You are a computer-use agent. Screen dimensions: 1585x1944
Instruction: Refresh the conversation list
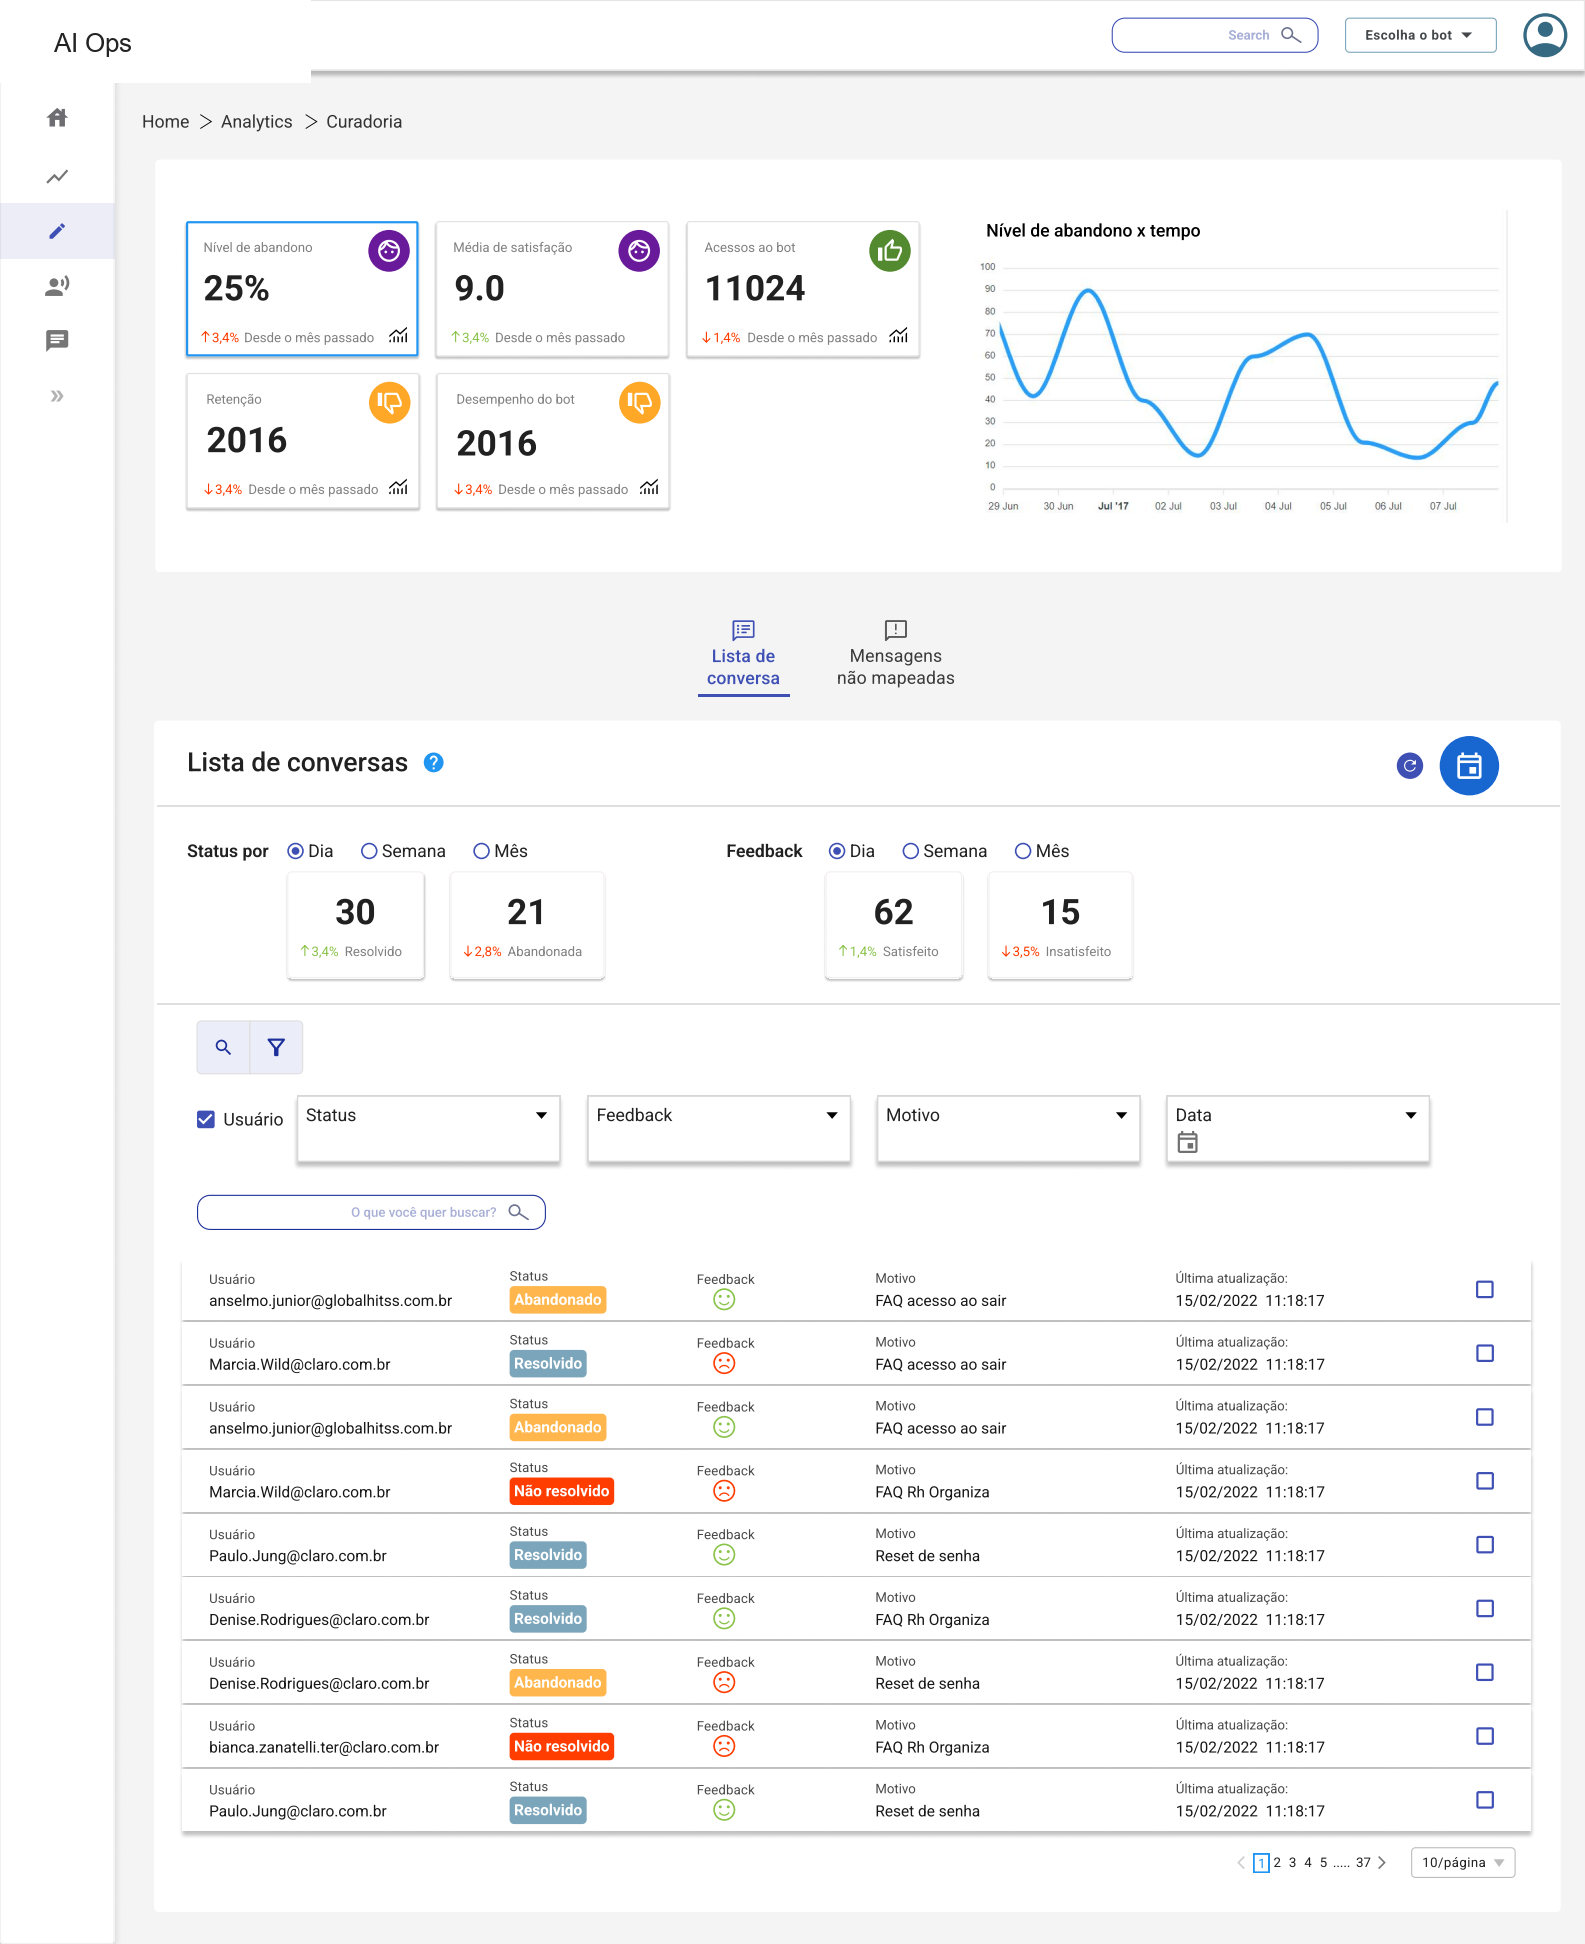click(x=1410, y=766)
